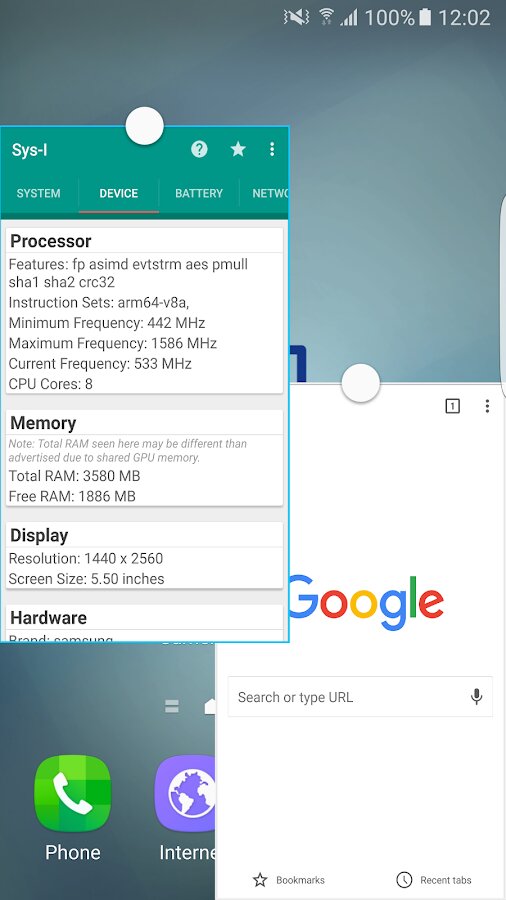Switch to the SYSTEM tab
Viewport: 506px width, 900px height.
click(38, 193)
